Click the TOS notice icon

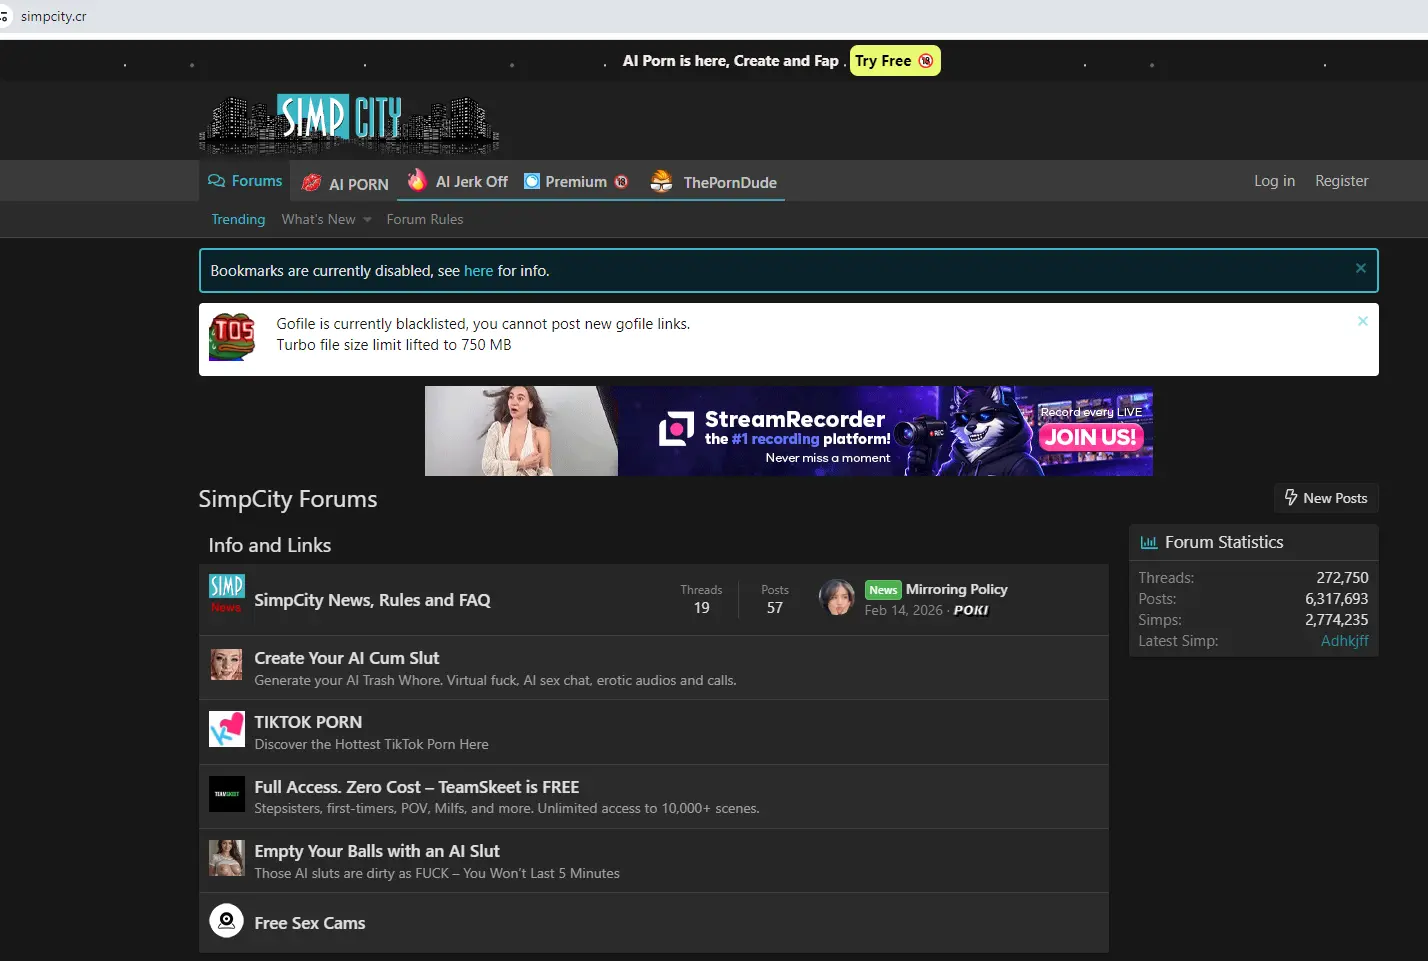click(232, 336)
